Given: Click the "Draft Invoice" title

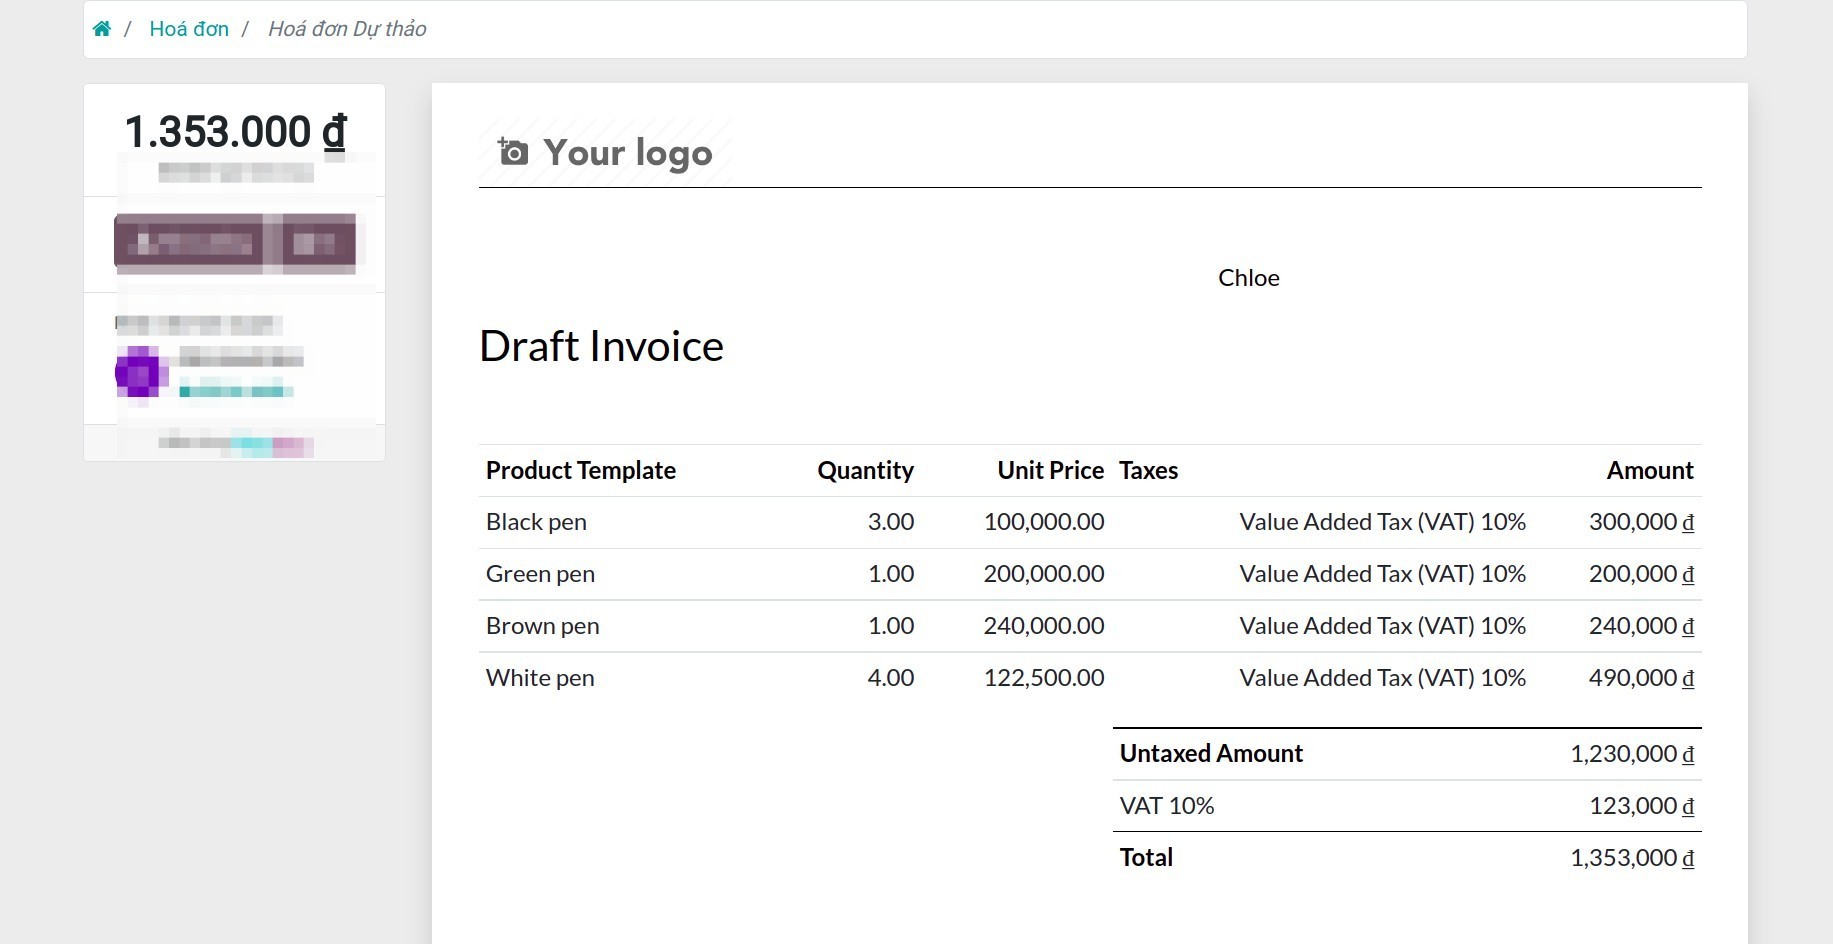Looking at the screenshot, I should pyautogui.click(x=601, y=345).
